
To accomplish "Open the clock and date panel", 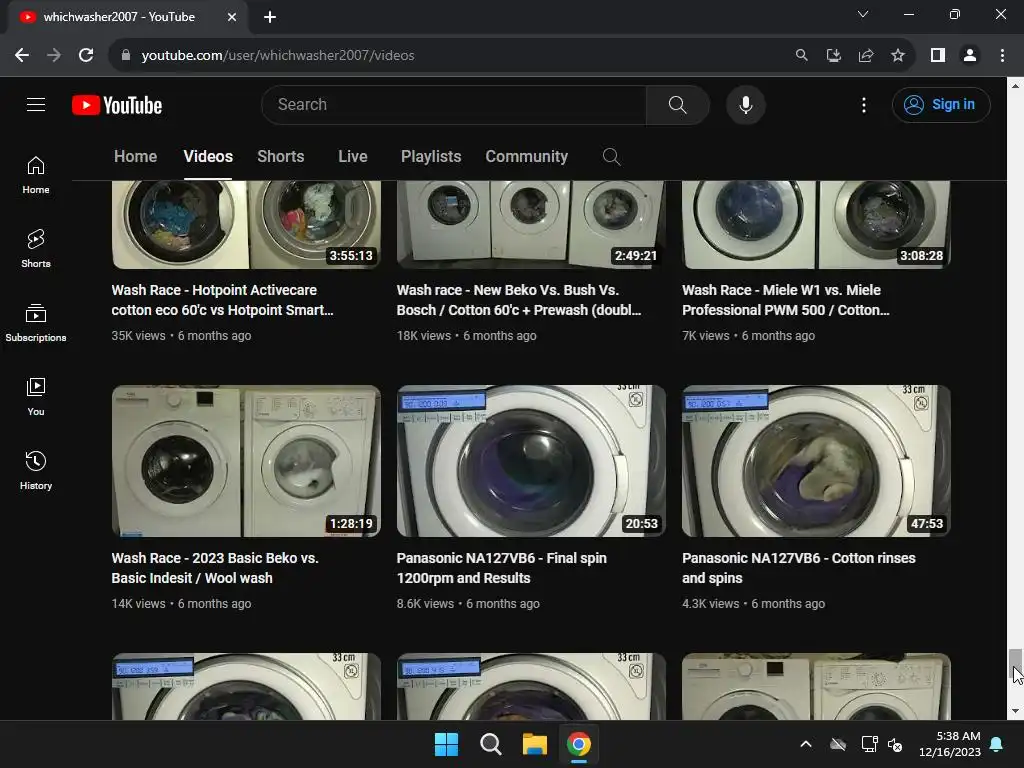I will (x=950, y=744).
